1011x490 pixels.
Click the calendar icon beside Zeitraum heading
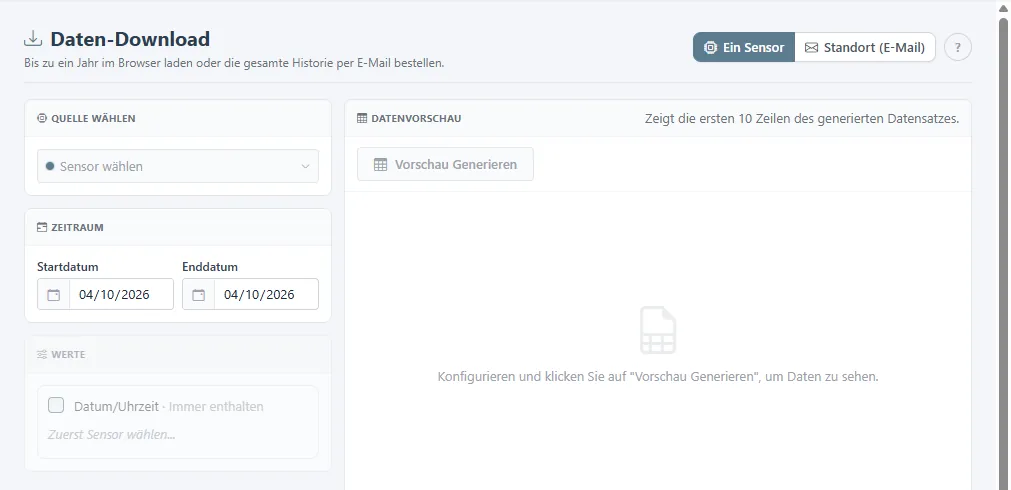(42, 228)
